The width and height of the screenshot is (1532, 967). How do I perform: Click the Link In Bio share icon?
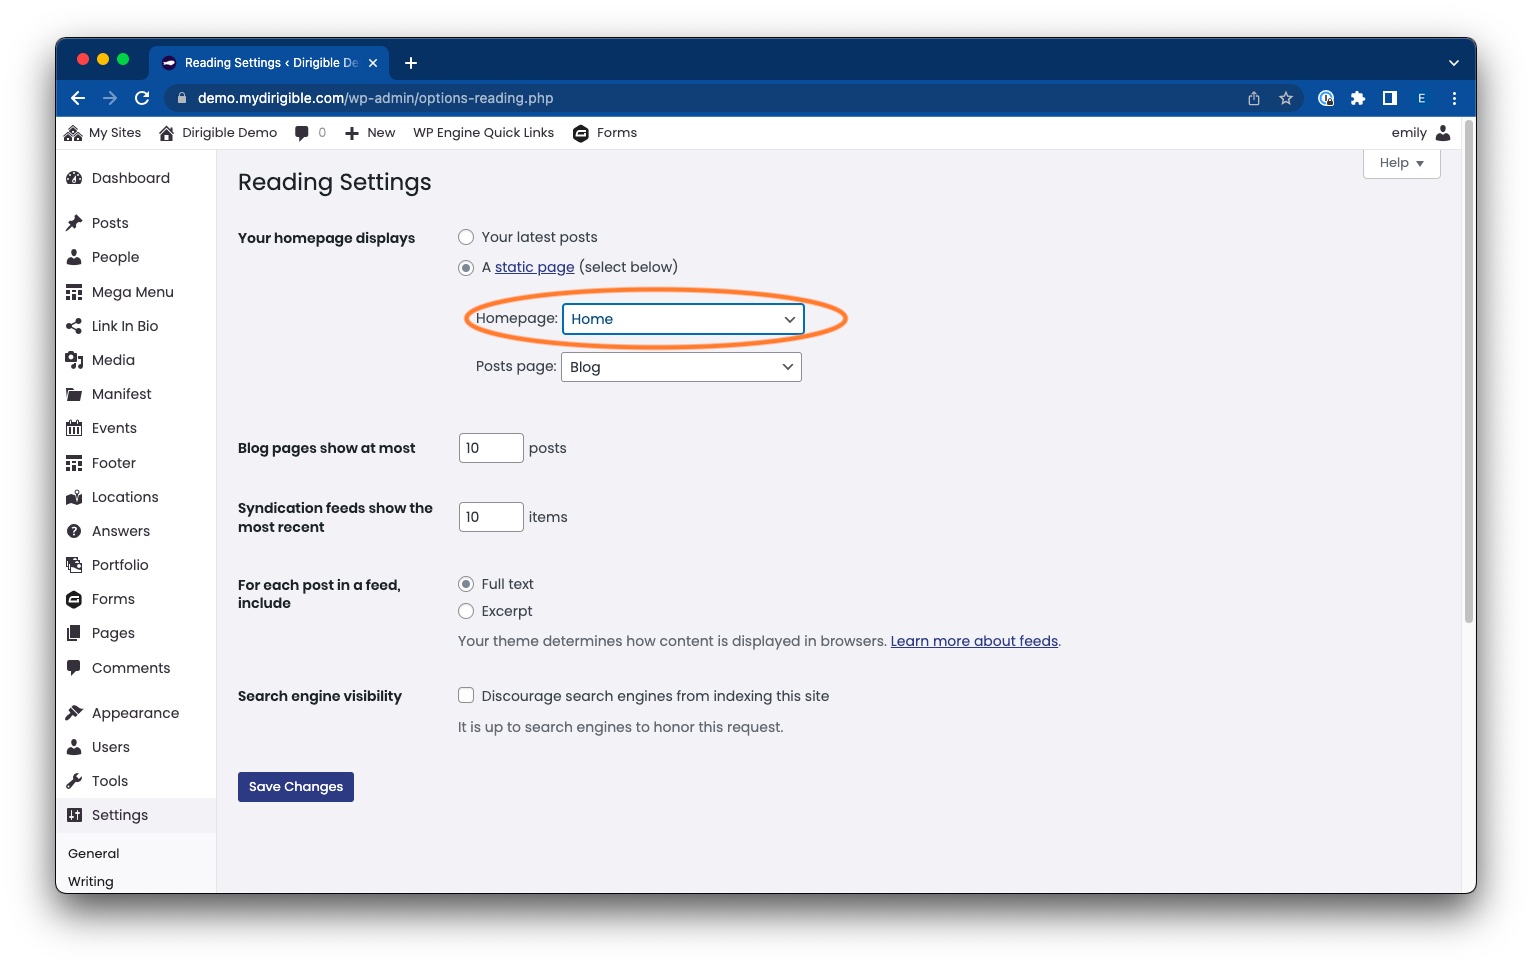74,326
